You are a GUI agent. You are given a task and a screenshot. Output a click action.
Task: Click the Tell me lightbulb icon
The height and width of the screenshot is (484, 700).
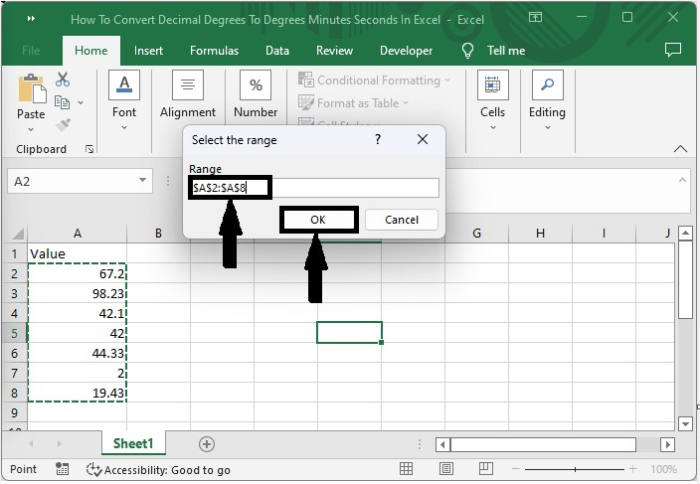[x=467, y=51]
